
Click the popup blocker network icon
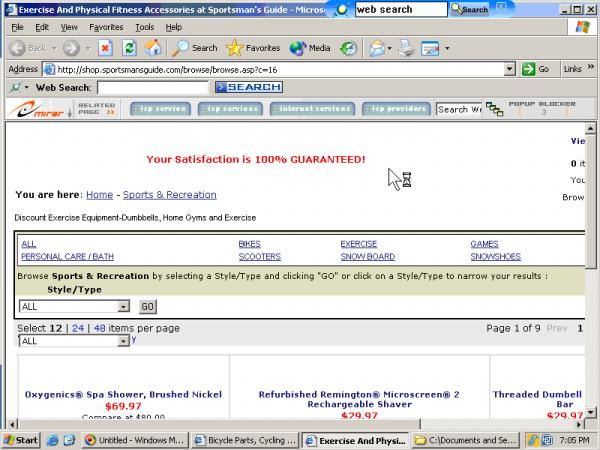(494, 109)
